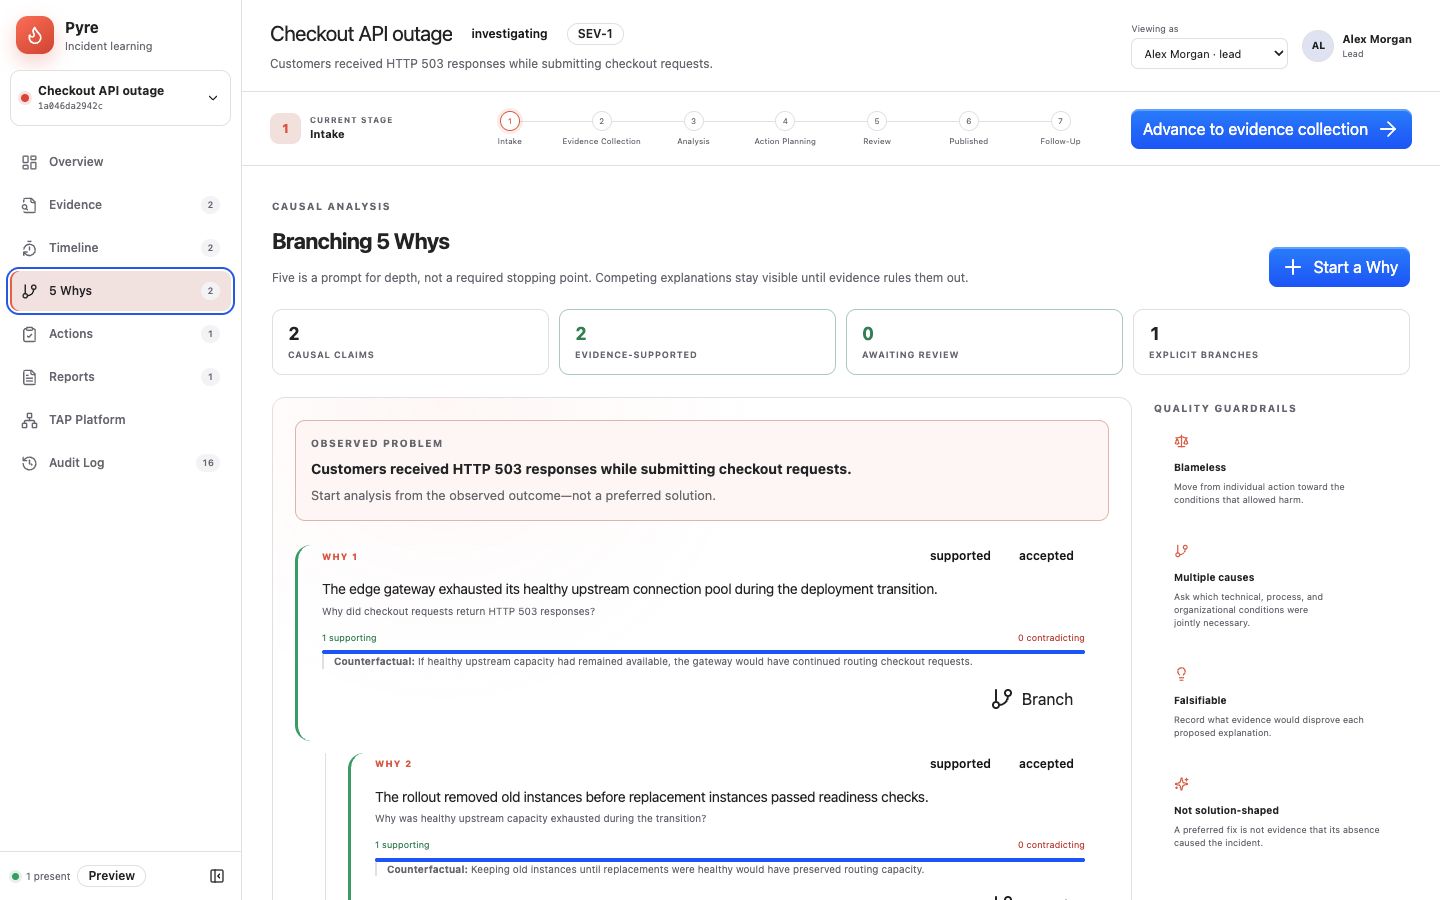Click '0 contradicting' under Why 2
This screenshot has height=900, width=1440.
[x=1051, y=845]
